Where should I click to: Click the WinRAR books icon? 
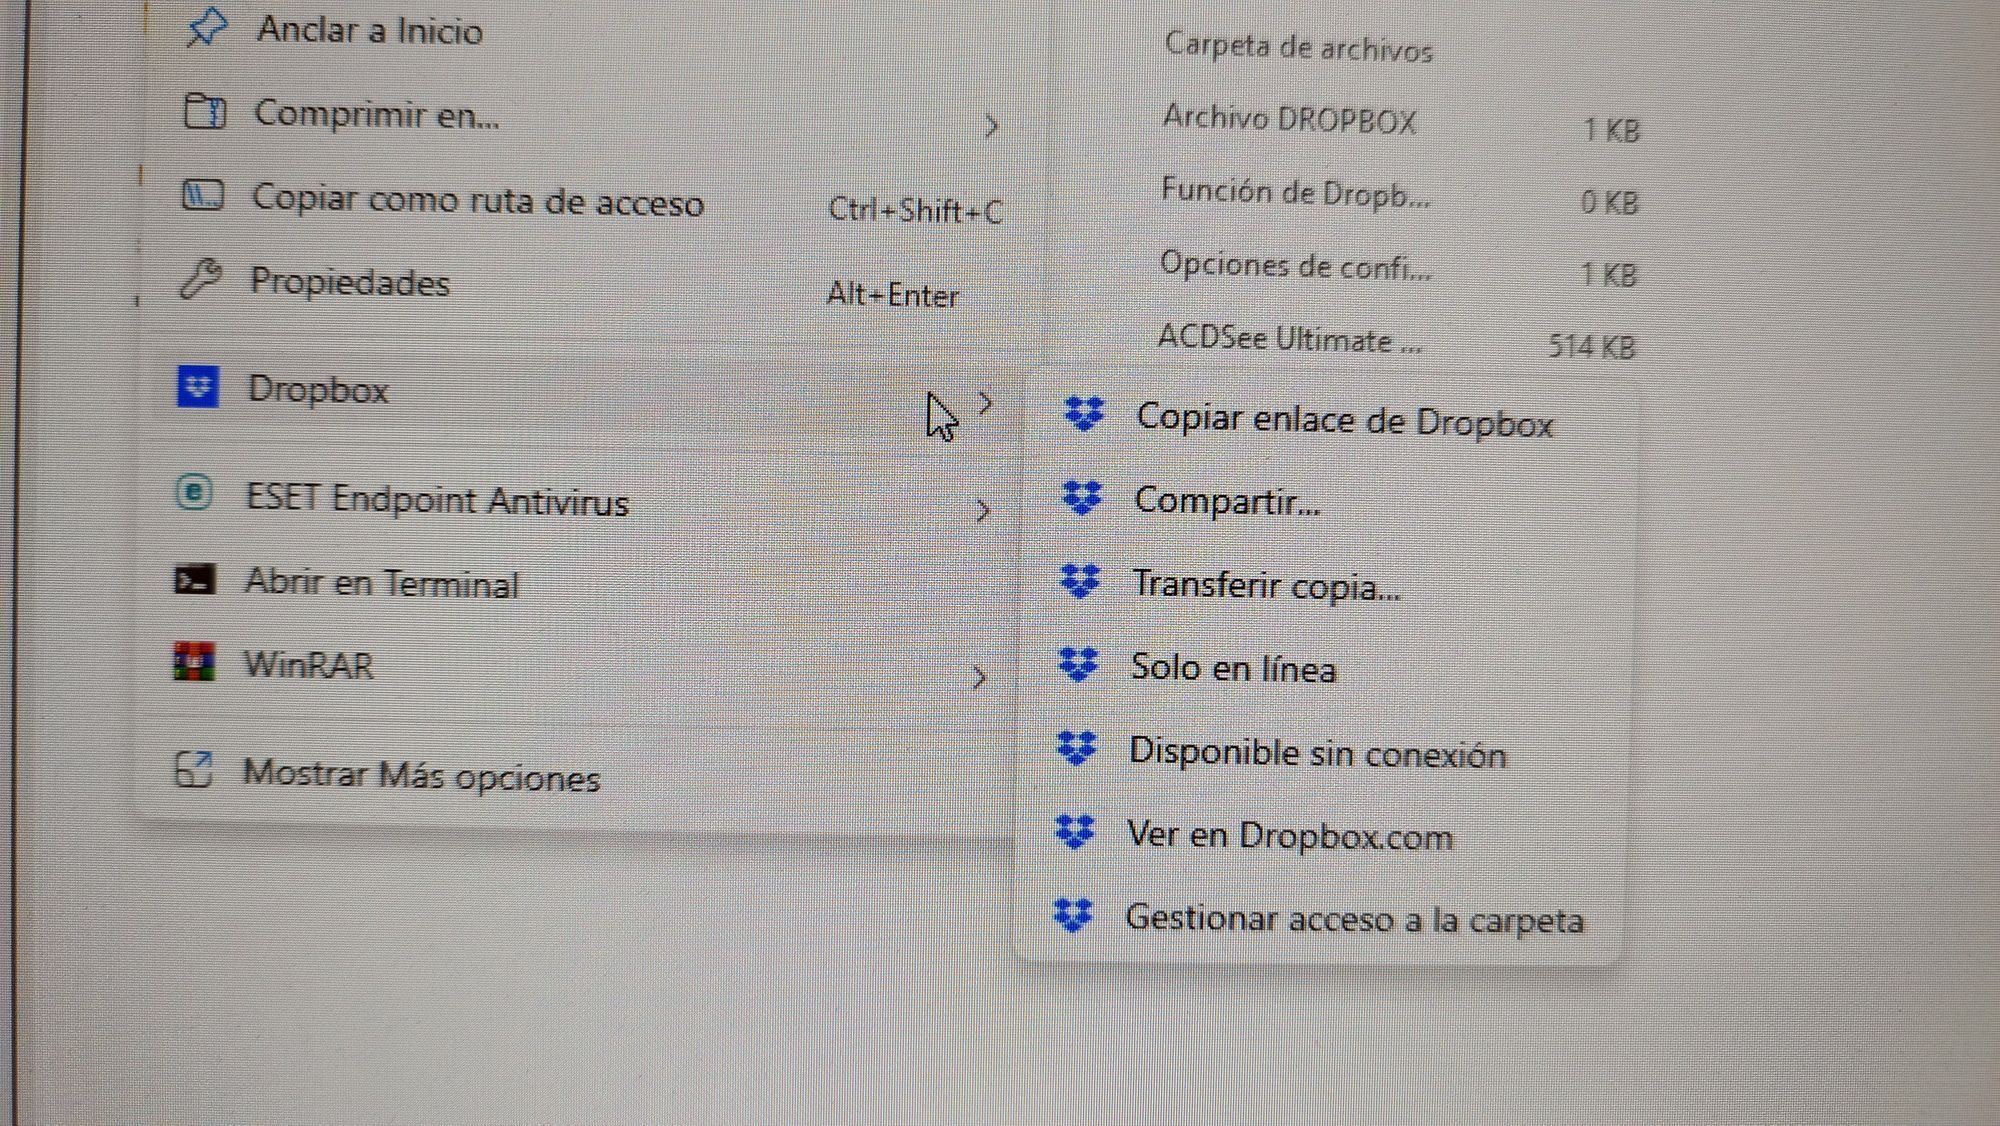194,662
